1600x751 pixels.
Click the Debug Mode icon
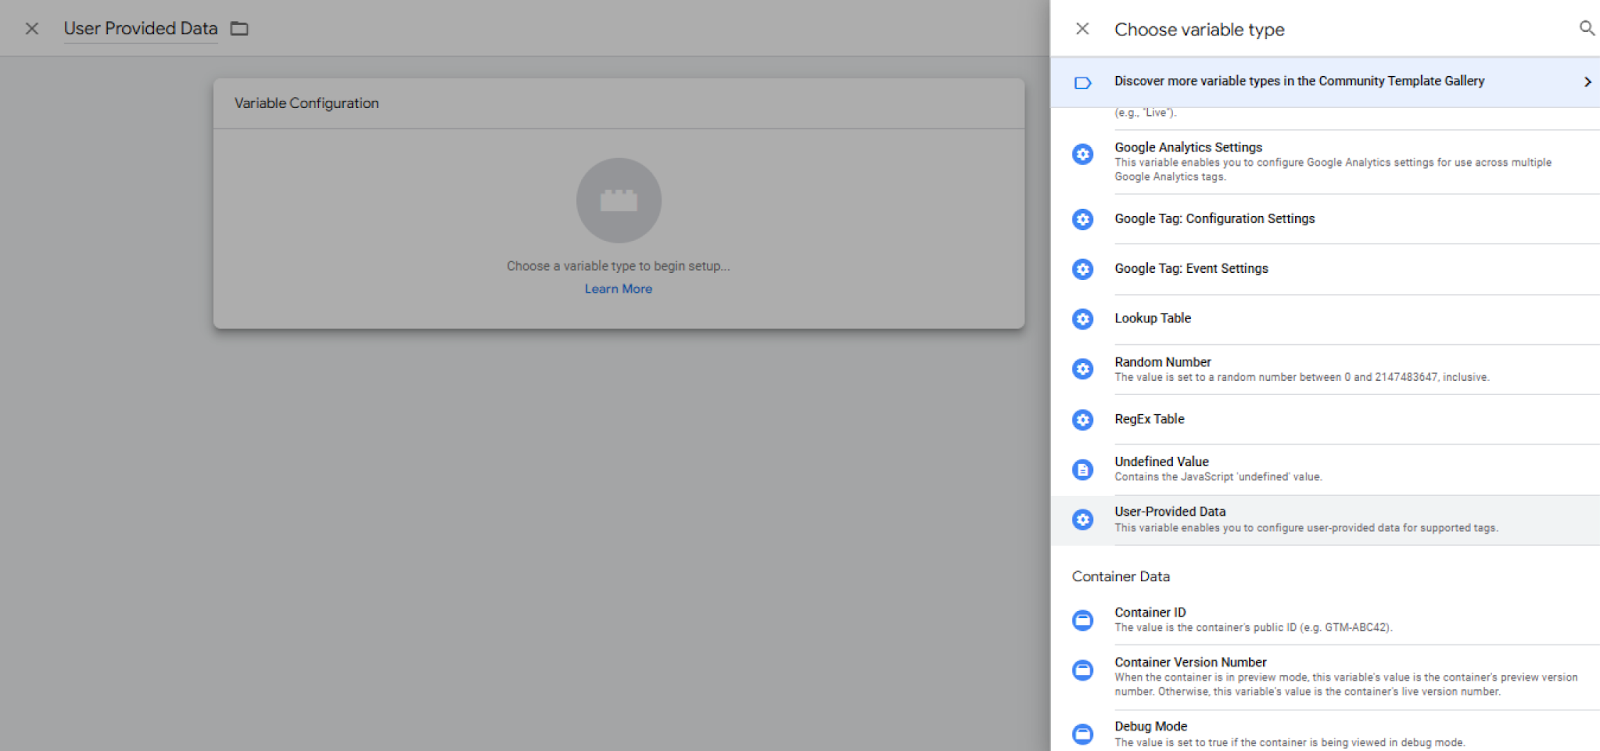(x=1083, y=734)
